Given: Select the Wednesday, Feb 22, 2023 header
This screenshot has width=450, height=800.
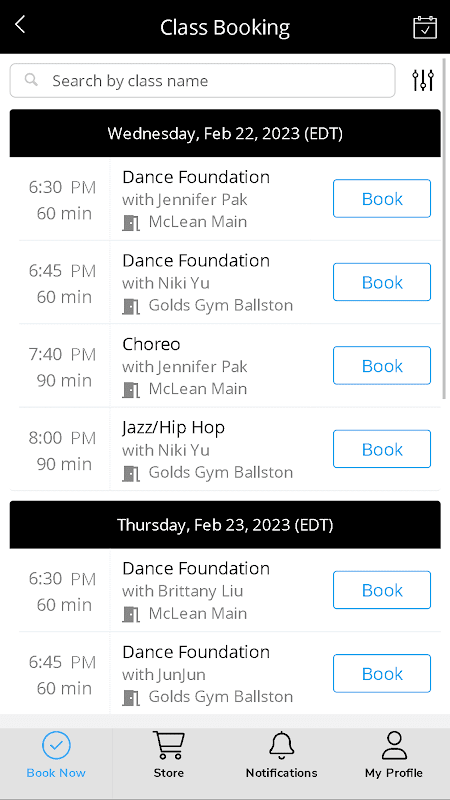Looking at the screenshot, I should click(225, 133).
